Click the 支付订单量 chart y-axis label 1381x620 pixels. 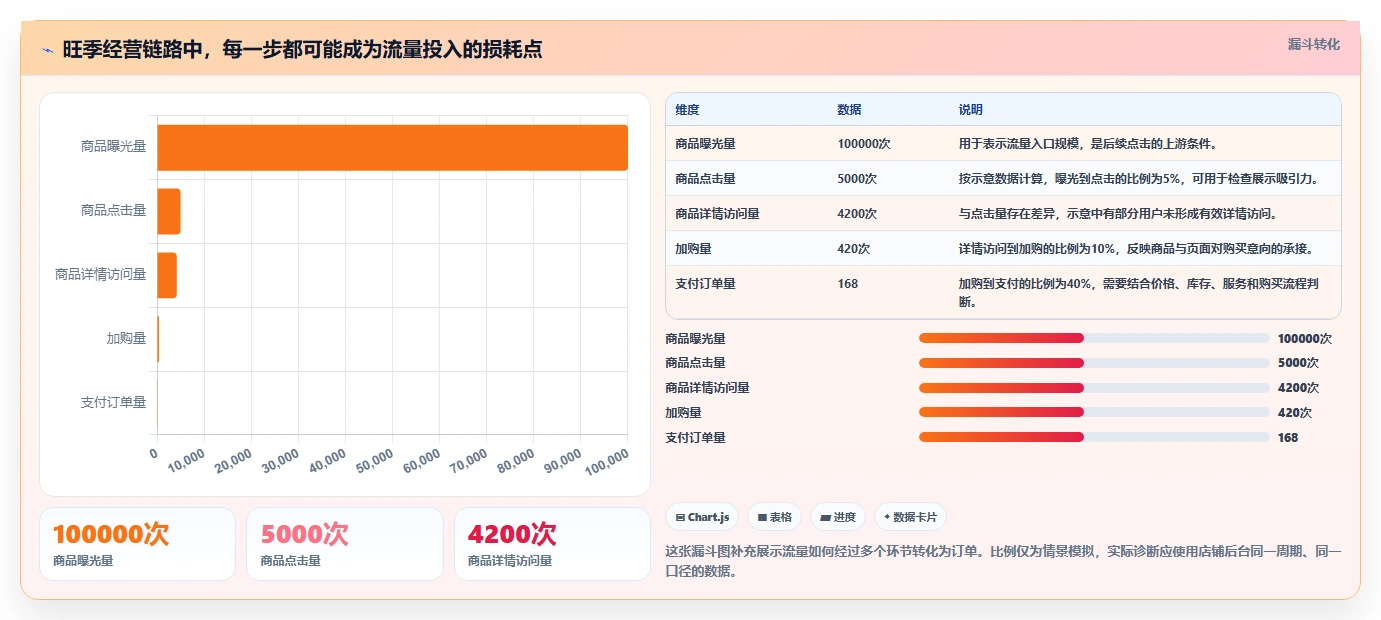(113, 403)
